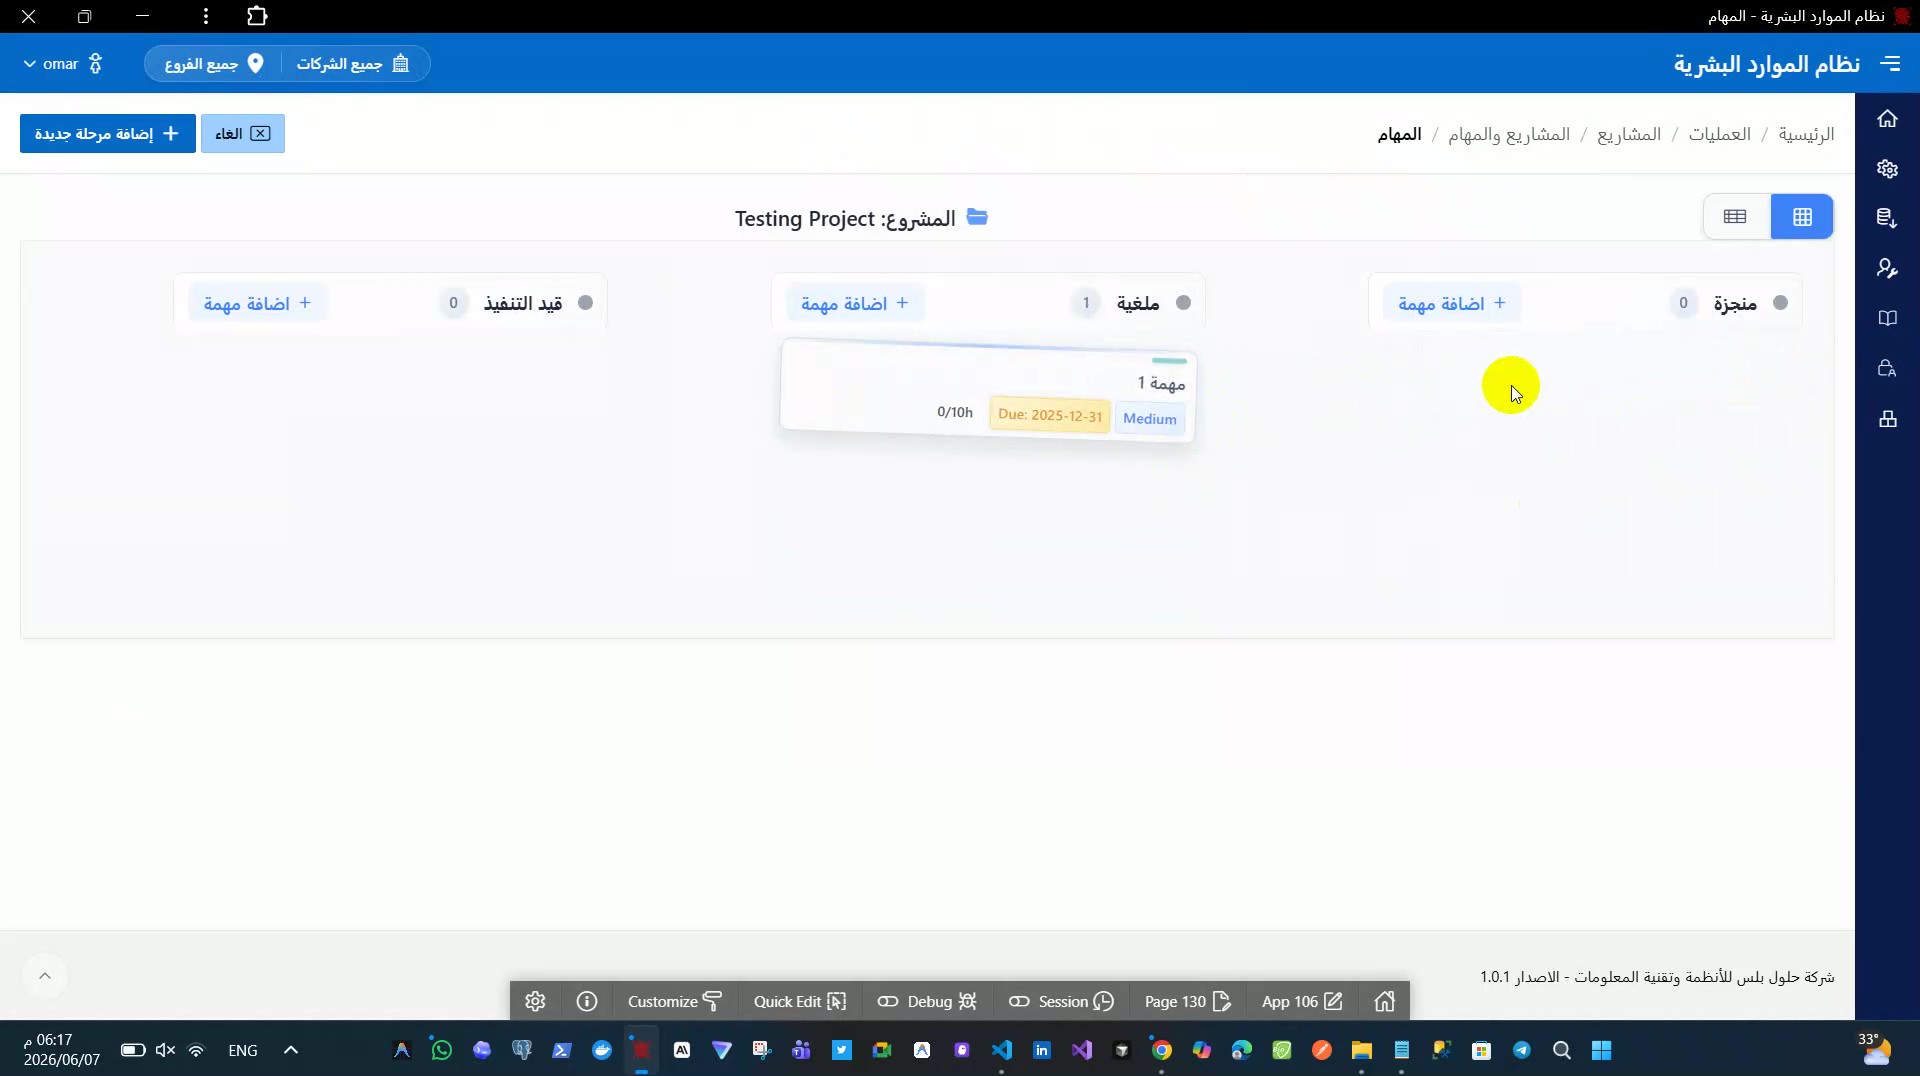
Task: Open Telegram from the taskbar
Action: [1521, 1050]
